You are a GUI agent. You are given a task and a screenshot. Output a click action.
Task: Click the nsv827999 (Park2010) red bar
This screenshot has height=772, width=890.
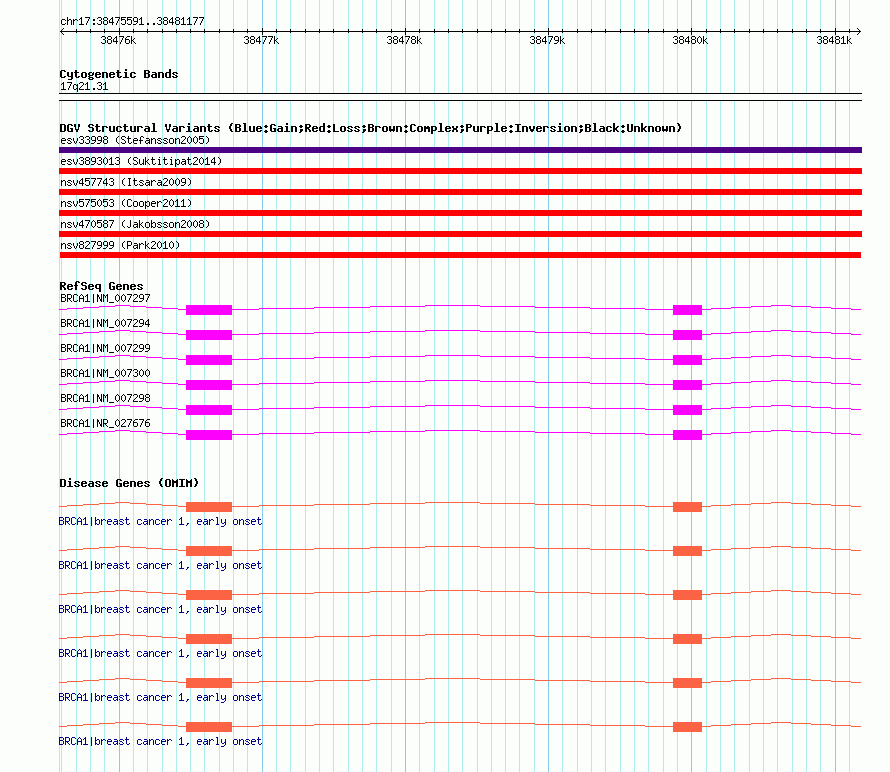tap(460, 255)
